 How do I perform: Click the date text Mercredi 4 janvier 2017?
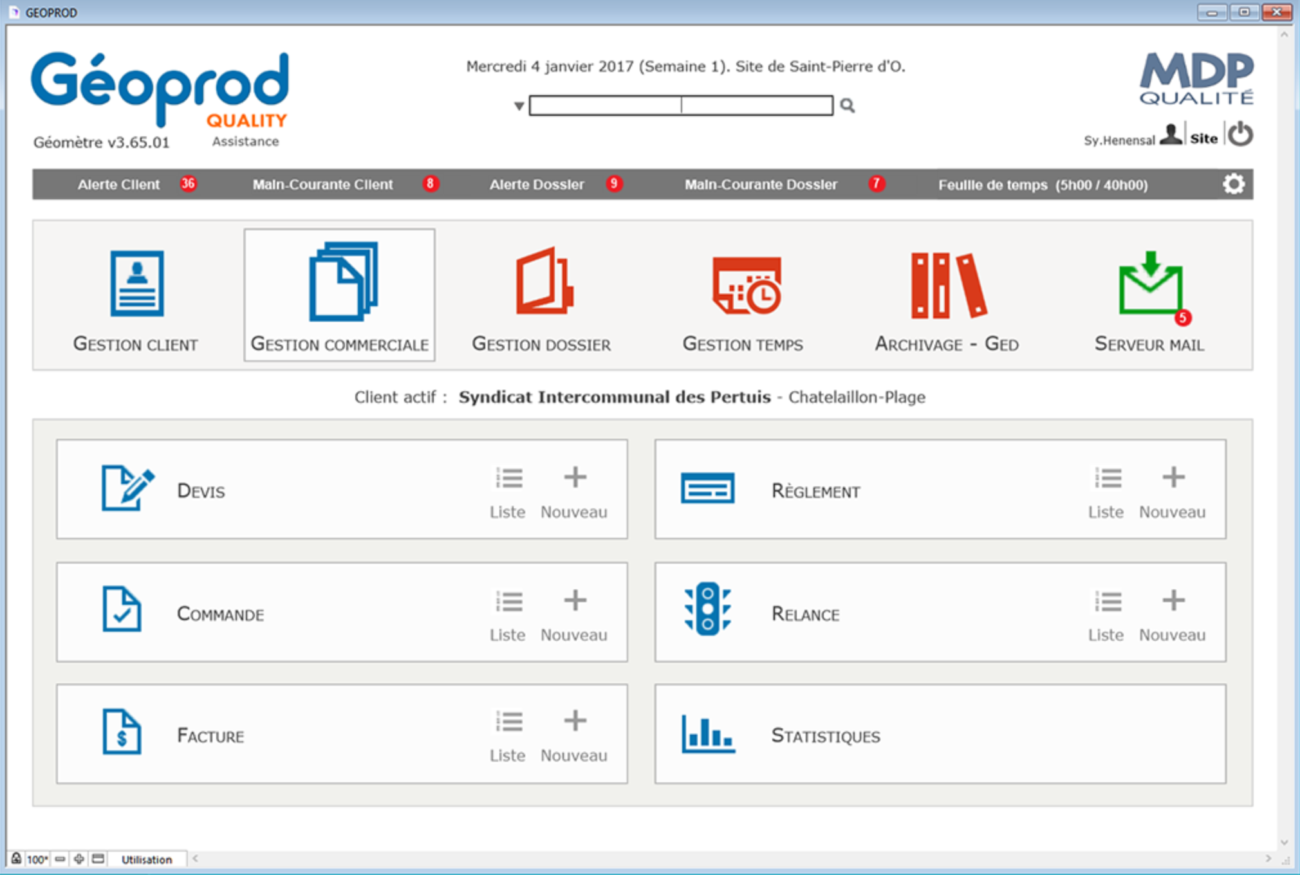point(550,67)
